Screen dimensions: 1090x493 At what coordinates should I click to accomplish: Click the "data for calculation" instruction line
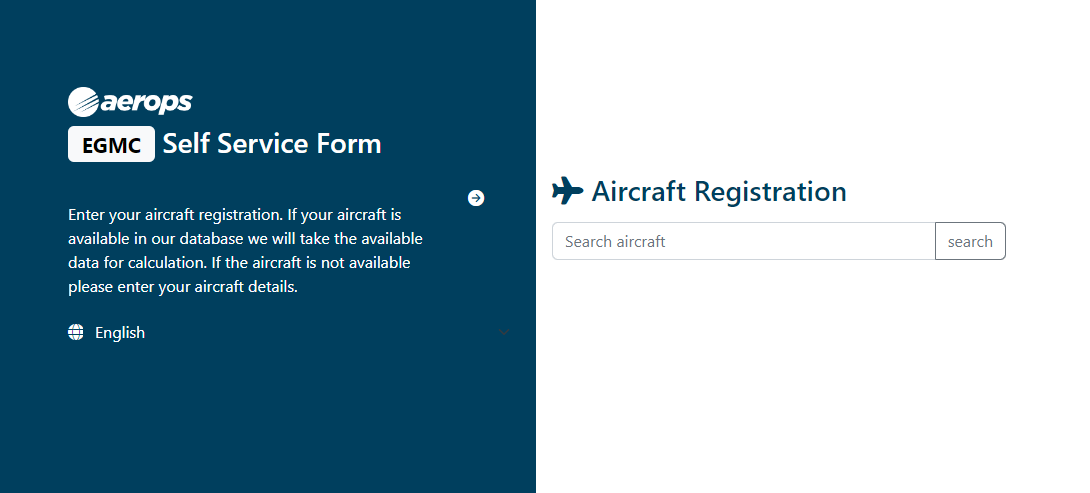tap(239, 263)
